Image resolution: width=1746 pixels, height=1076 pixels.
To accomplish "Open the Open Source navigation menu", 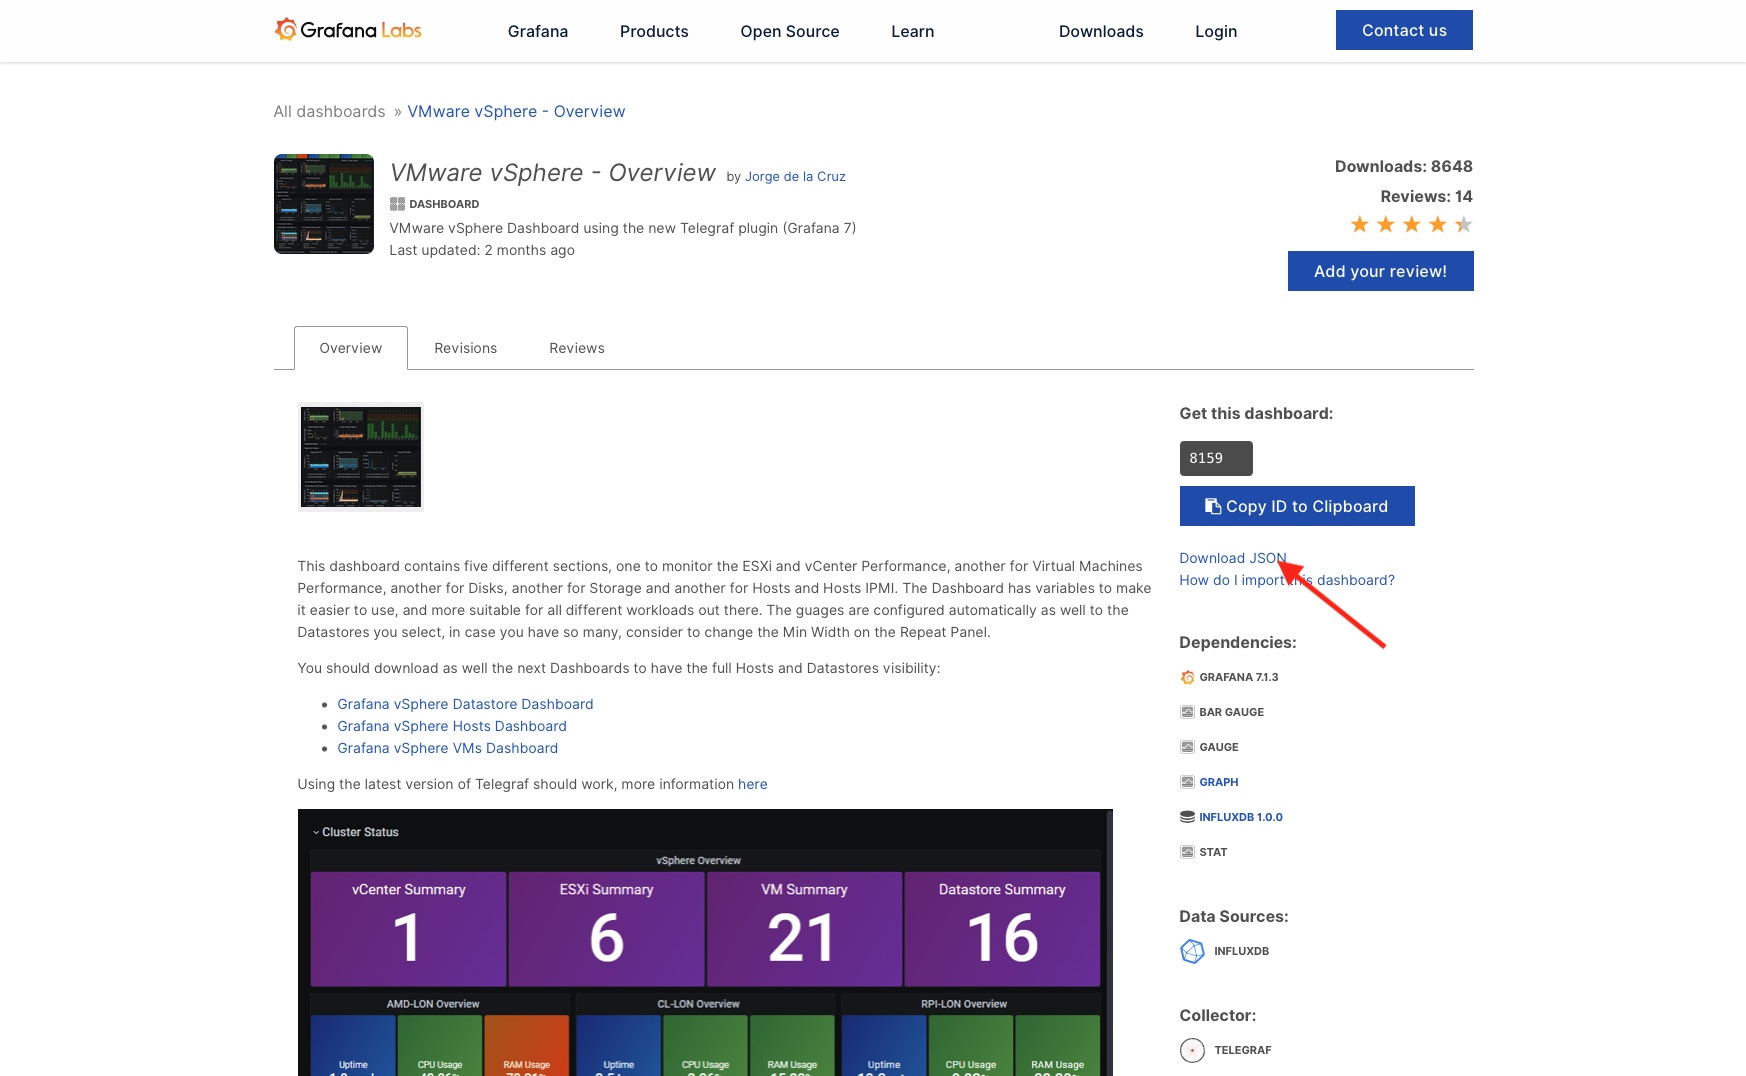I will click(790, 31).
